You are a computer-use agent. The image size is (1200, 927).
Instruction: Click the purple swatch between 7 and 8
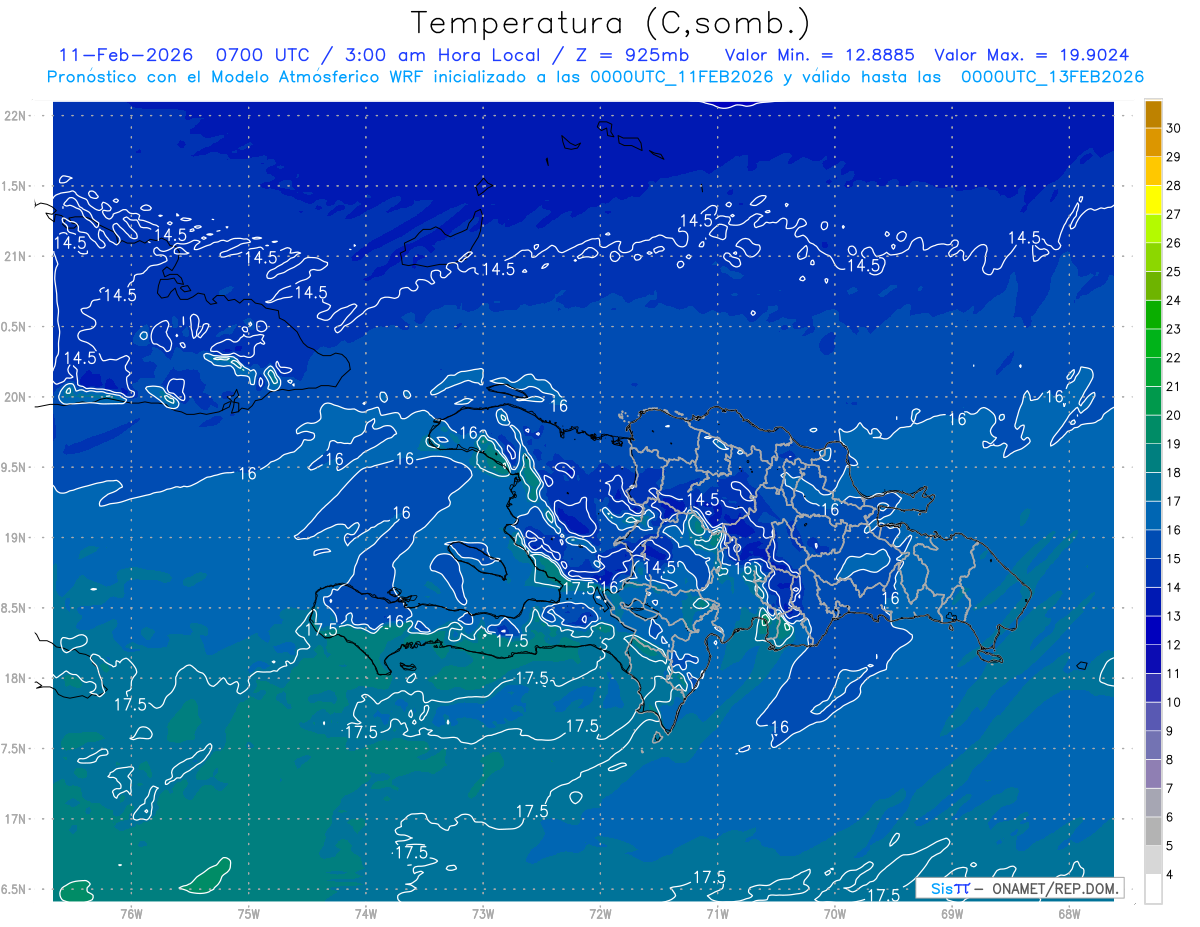pyautogui.click(x=1153, y=774)
